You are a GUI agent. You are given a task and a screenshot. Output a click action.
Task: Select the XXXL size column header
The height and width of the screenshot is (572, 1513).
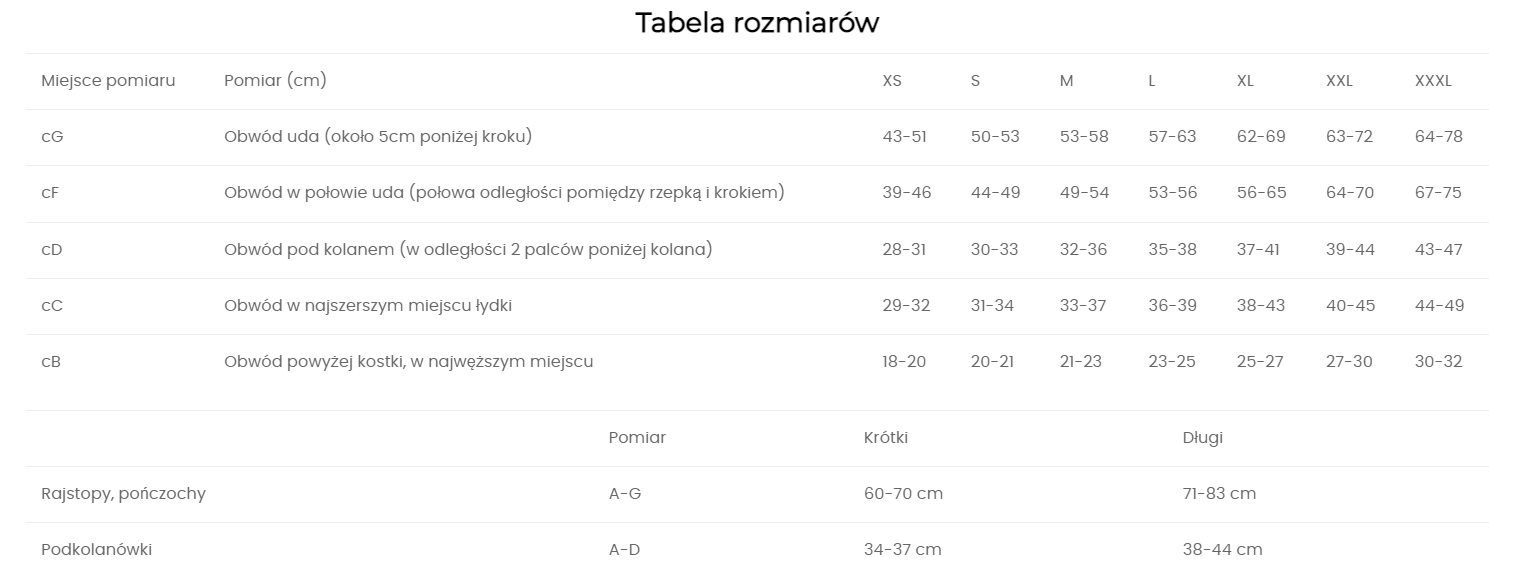1433,81
